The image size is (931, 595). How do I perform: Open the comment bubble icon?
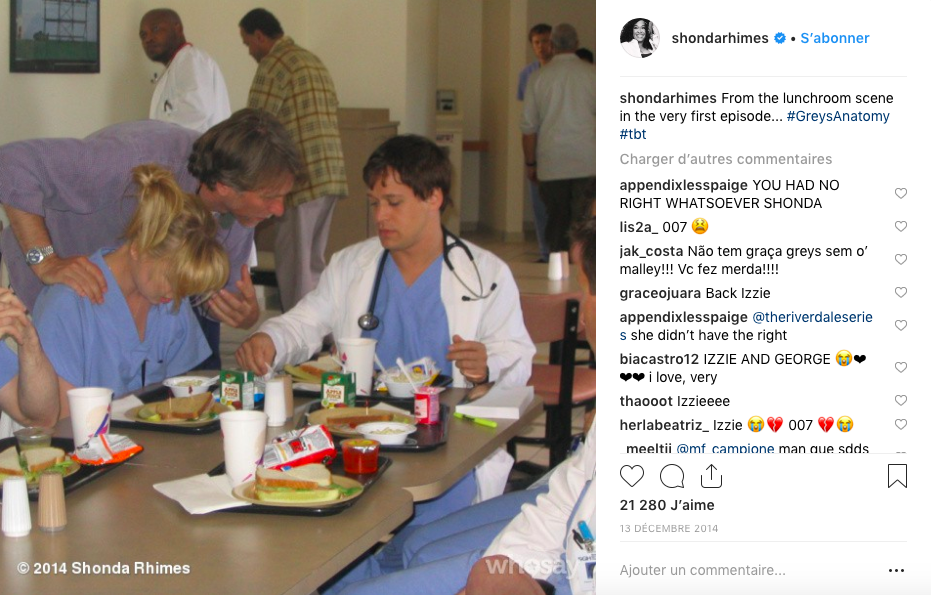pos(672,476)
